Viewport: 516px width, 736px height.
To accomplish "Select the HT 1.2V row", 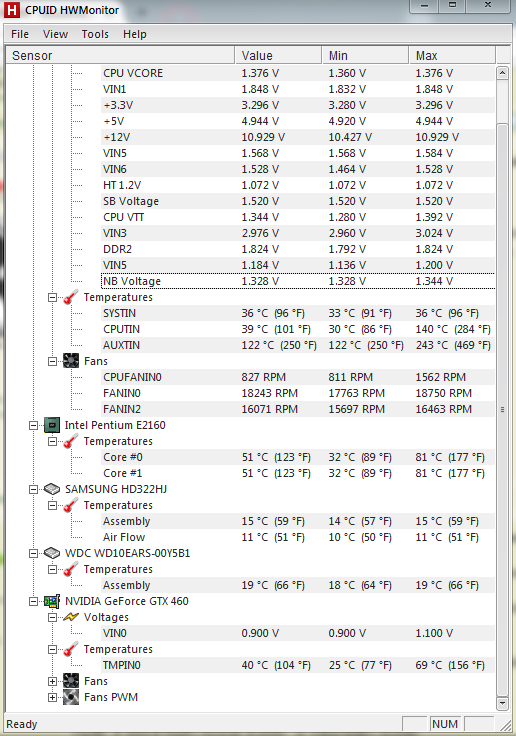I will [x=298, y=185].
